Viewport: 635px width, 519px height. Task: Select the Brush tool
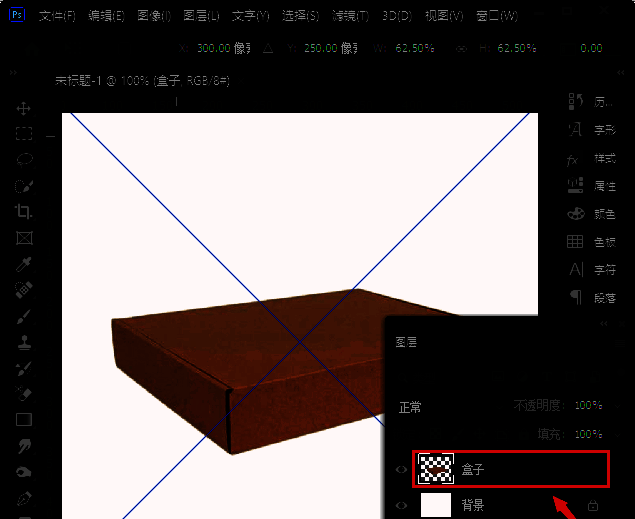pos(24,316)
